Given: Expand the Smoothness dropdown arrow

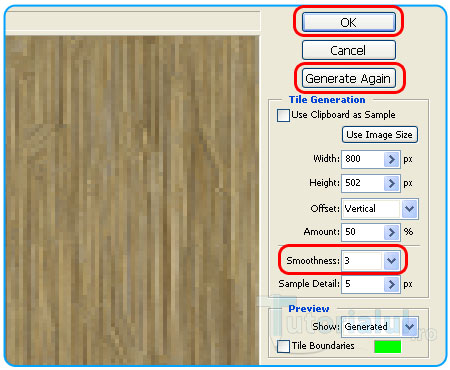Looking at the screenshot, I should click(x=391, y=261).
